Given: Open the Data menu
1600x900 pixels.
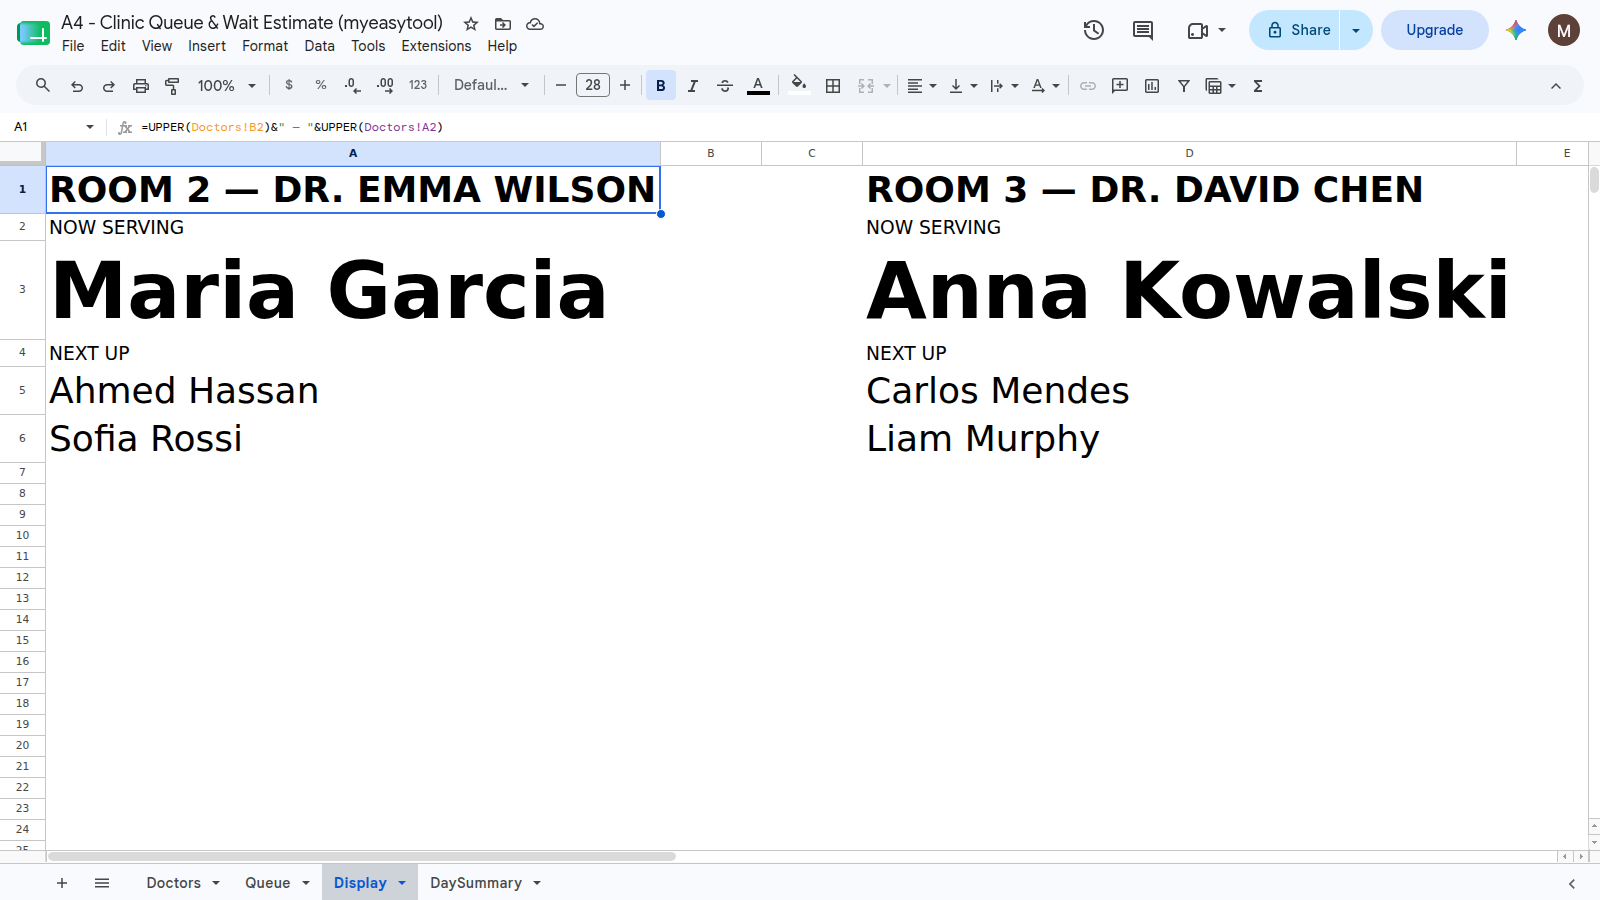Looking at the screenshot, I should click(x=320, y=46).
